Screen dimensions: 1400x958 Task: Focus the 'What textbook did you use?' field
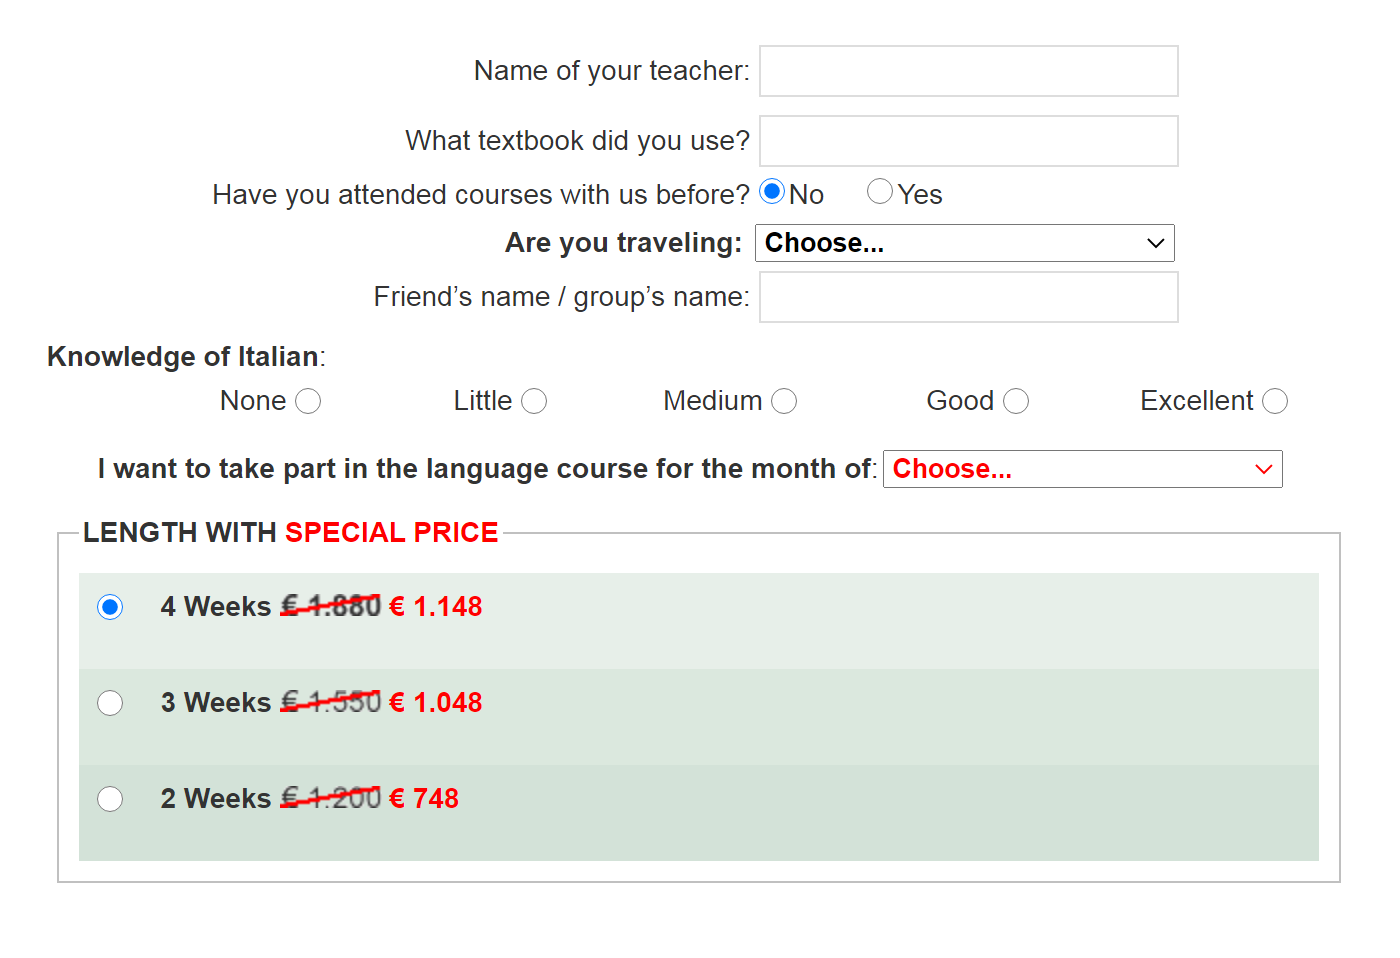[969, 141]
